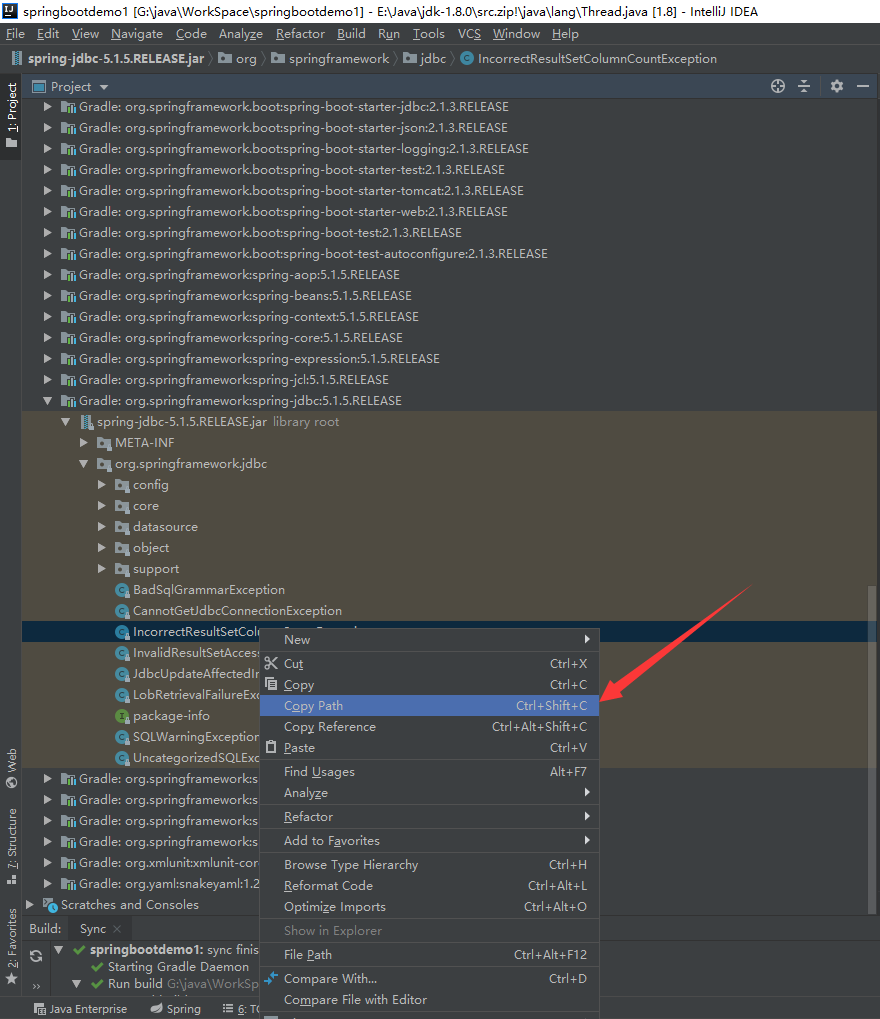Select spring-core:5.1.5.RELEASE Gradle library row
880x1019 pixels.
click(240, 338)
